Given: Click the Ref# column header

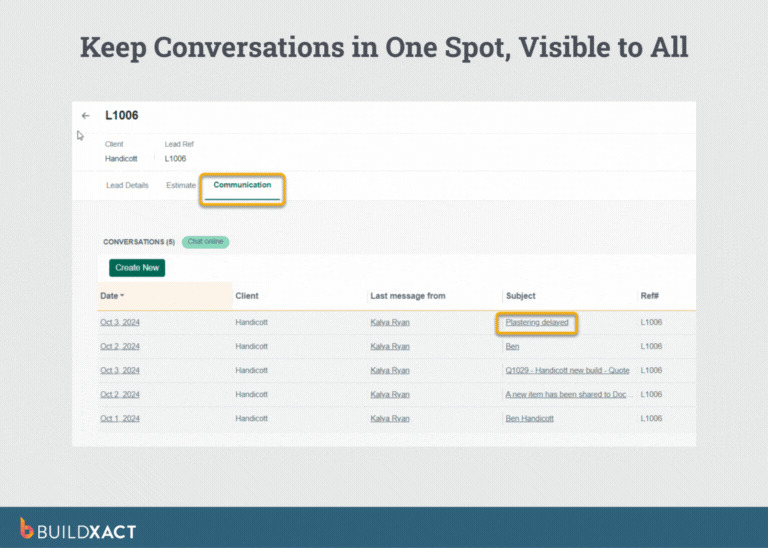Looking at the screenshot, I should click(650, 296).
